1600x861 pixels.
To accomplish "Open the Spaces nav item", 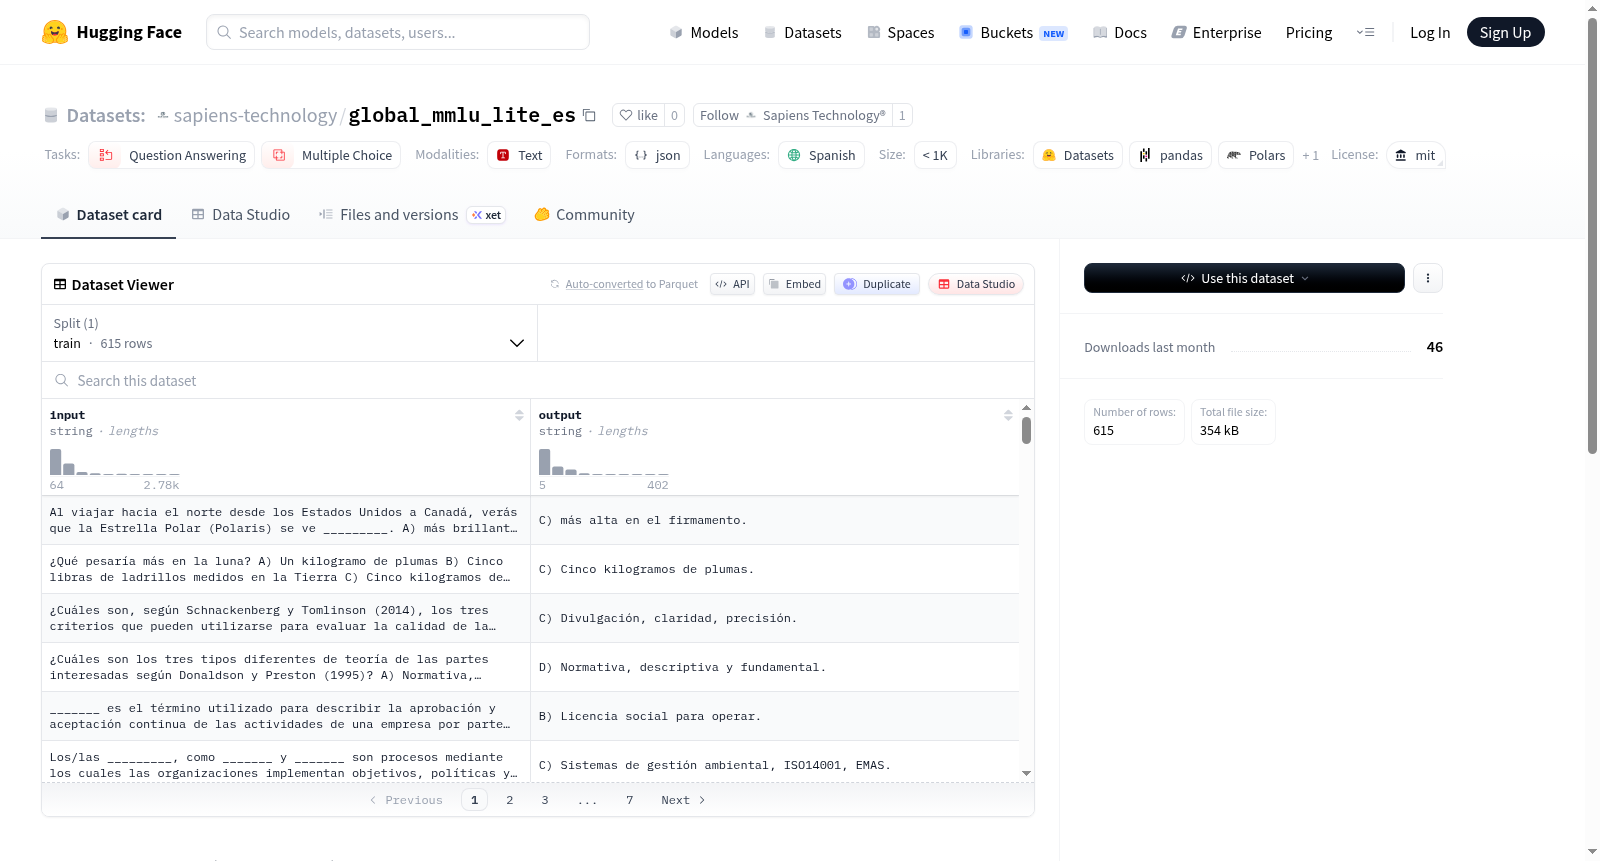I will [x=900, y=32].
